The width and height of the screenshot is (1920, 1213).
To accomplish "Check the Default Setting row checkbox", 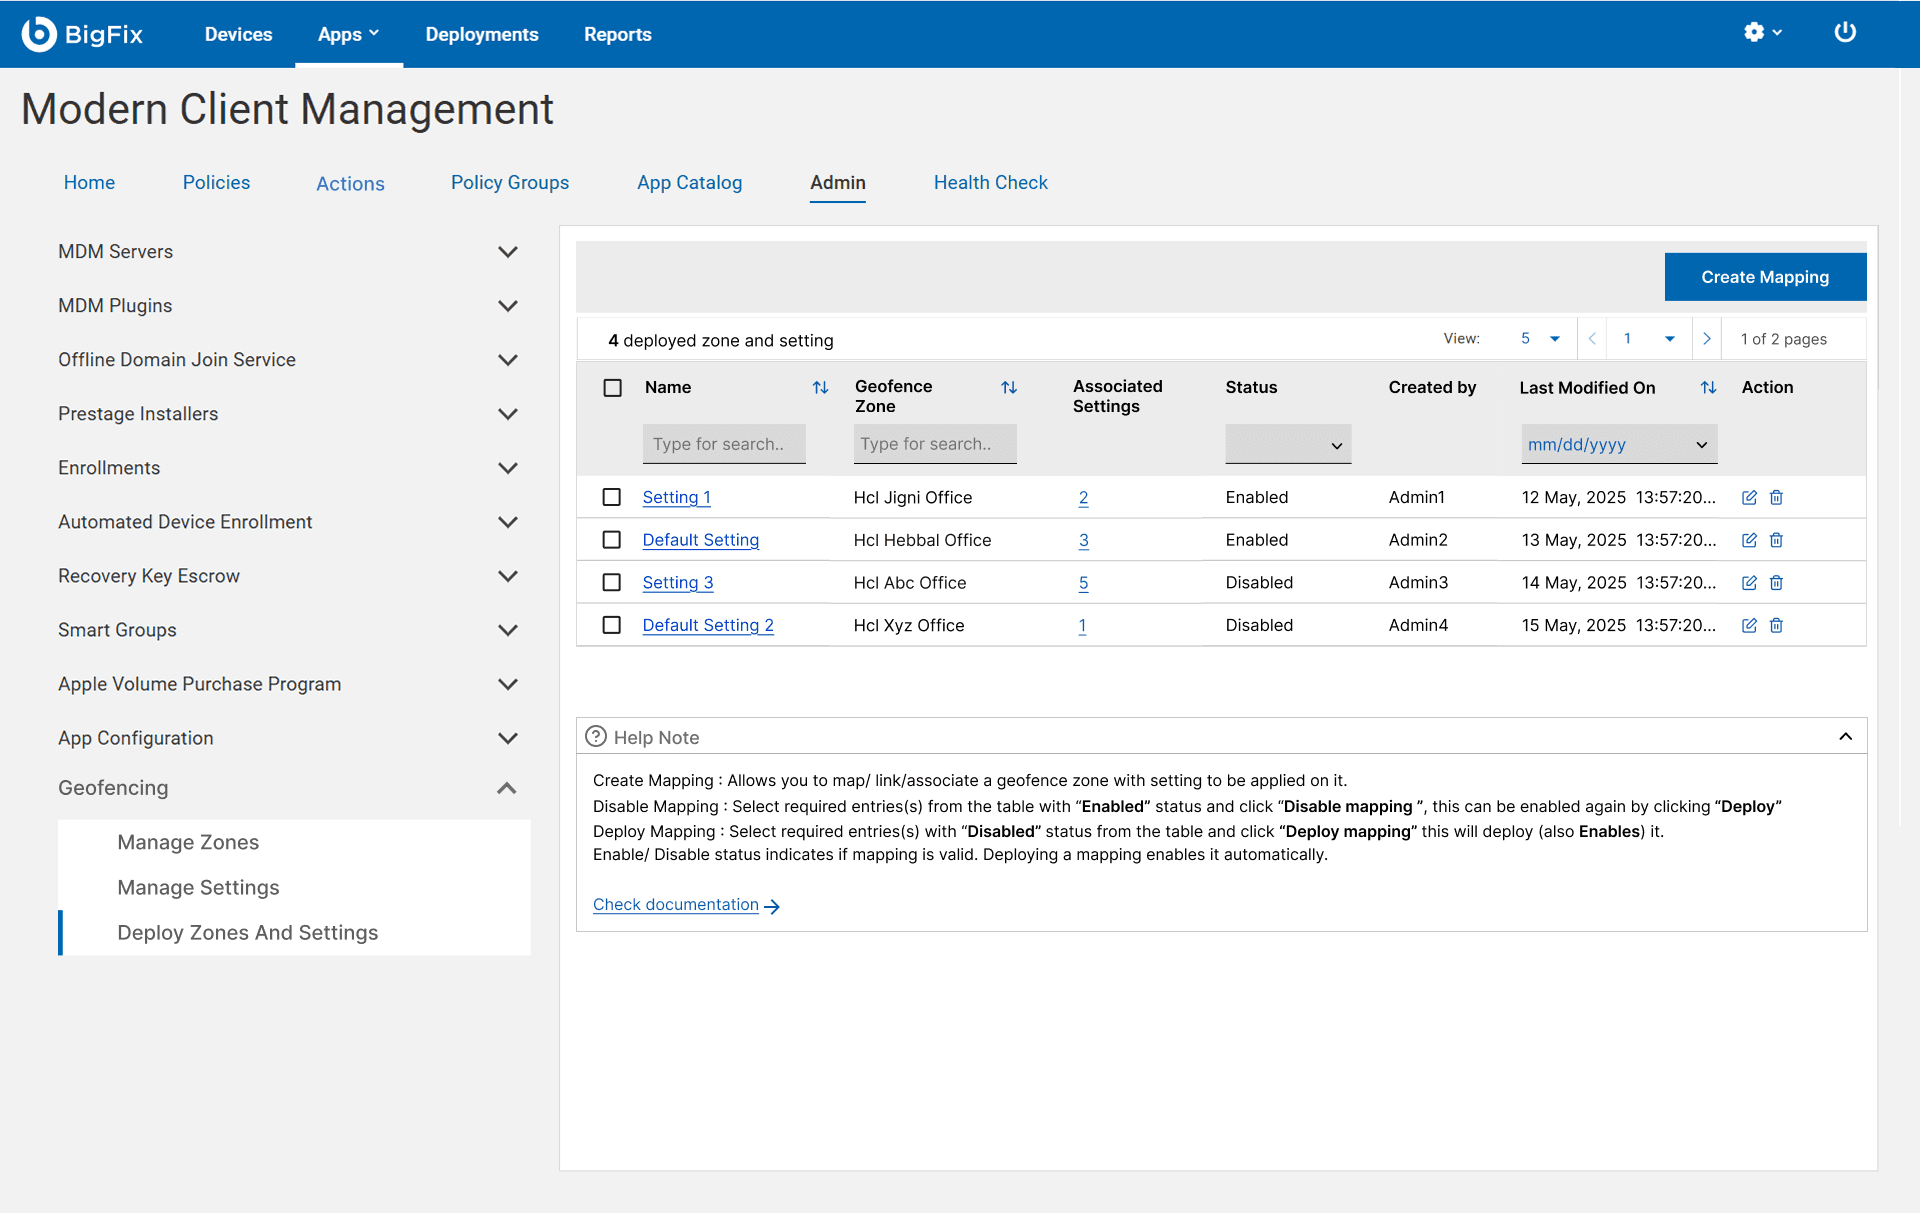I will 612,540.
